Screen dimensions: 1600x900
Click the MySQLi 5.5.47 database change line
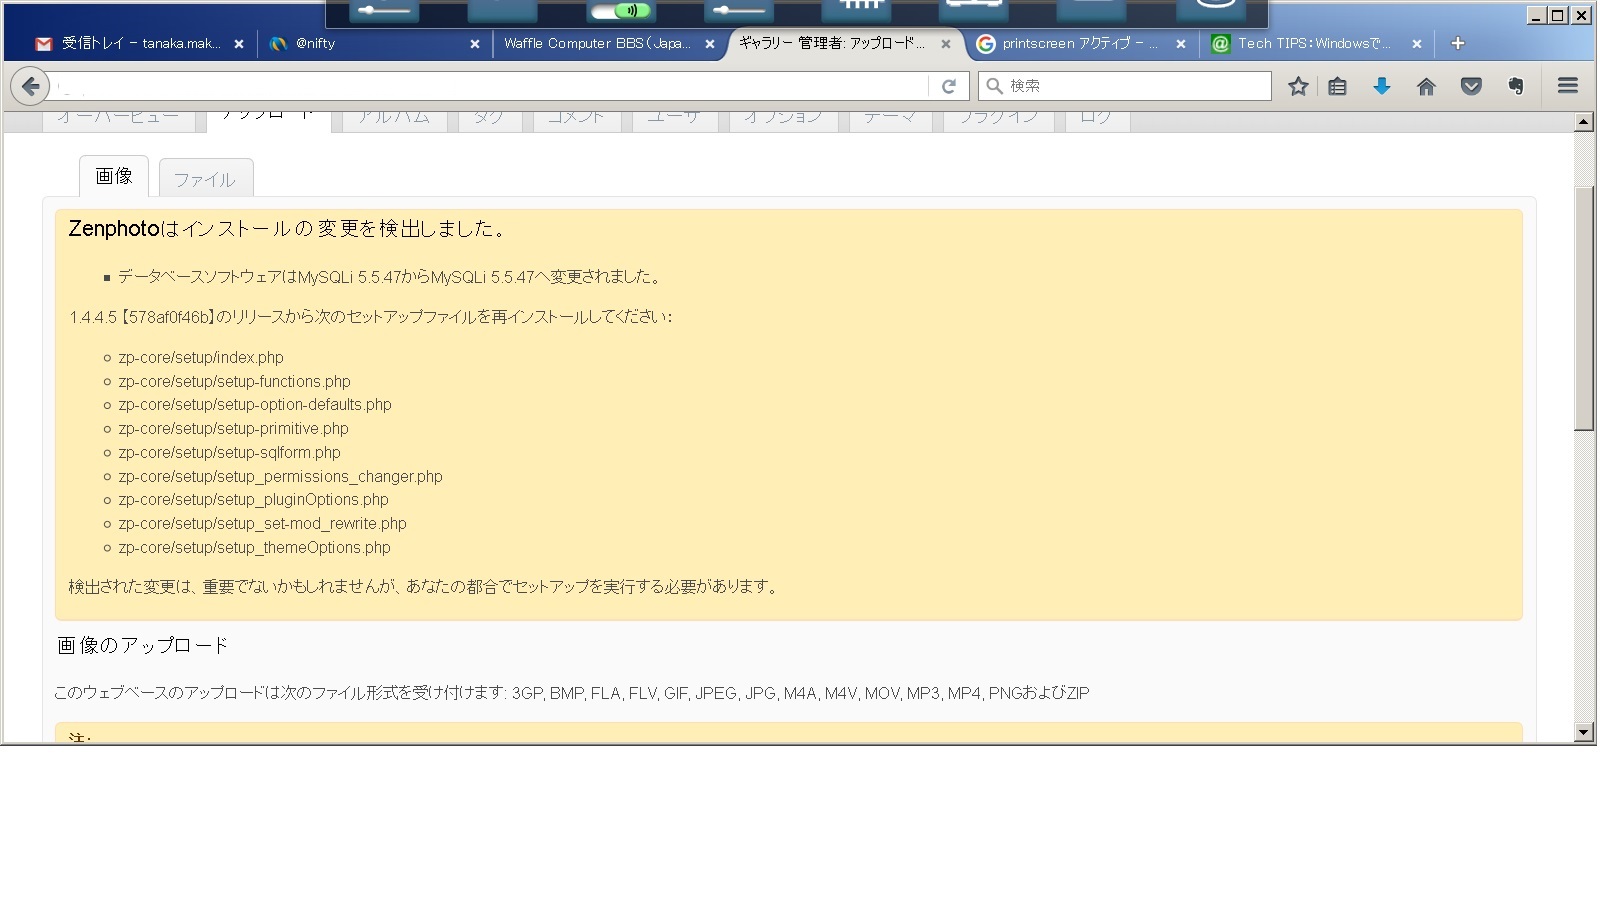(x=390, y=277)
